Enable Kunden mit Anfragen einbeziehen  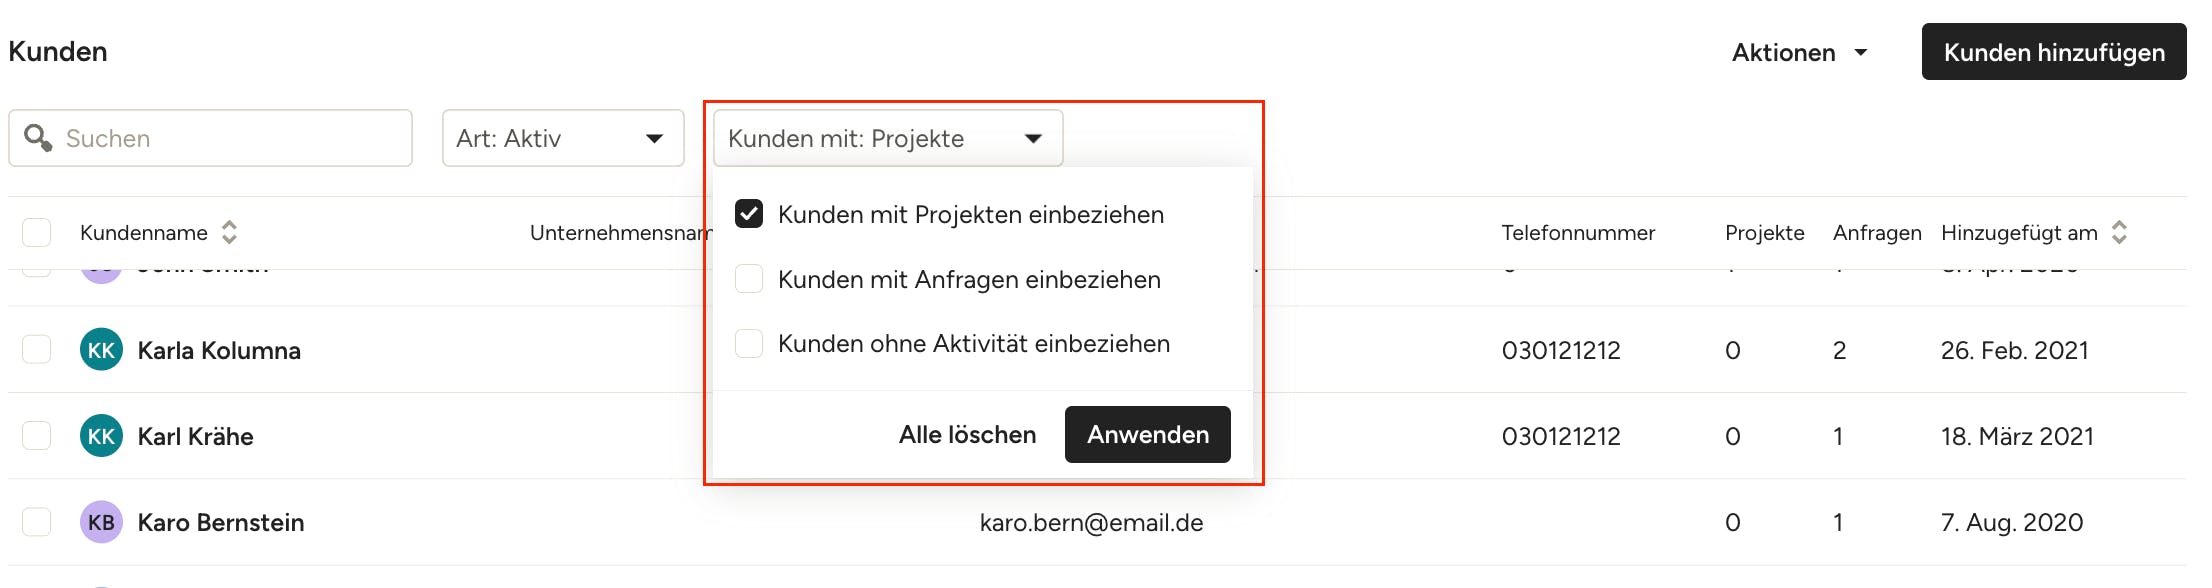[749, 279]
